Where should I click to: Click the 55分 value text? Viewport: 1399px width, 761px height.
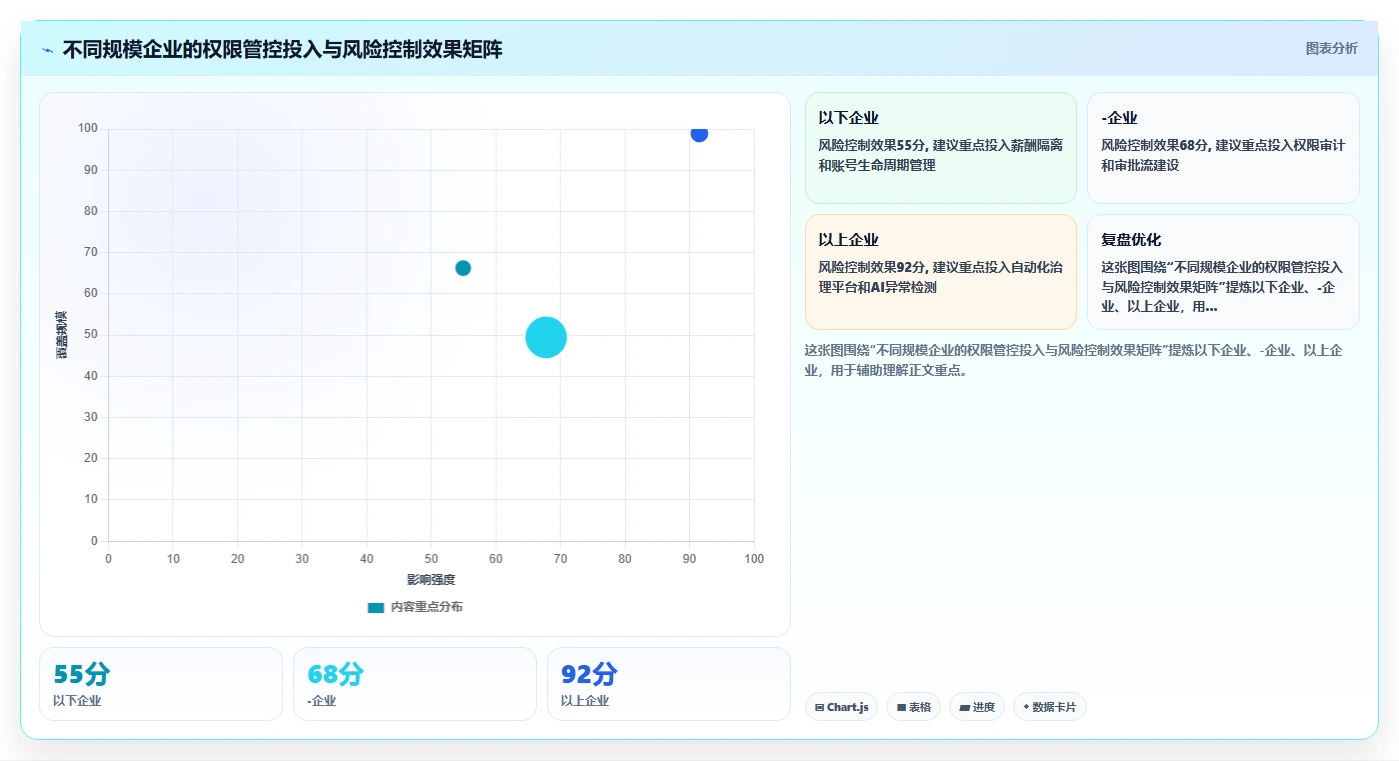[x=82, y=674]
